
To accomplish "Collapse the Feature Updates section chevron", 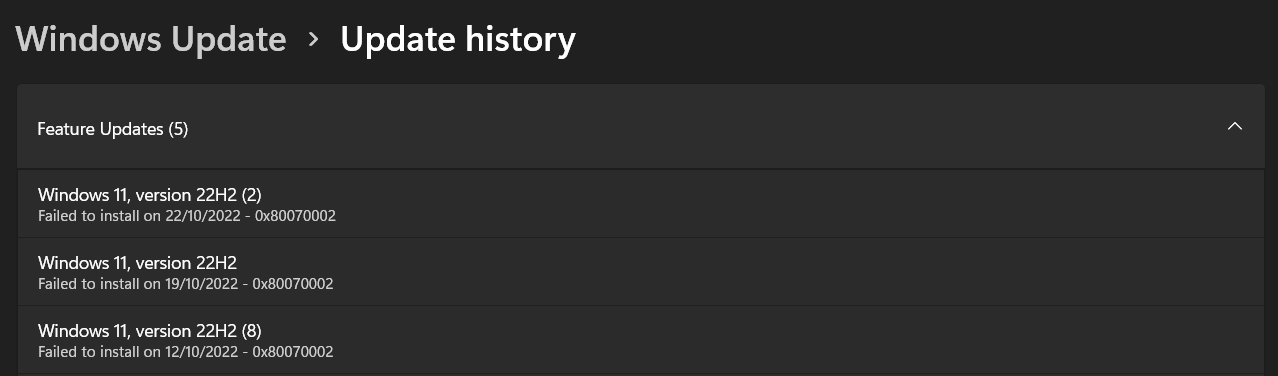I will (1235, 127).
